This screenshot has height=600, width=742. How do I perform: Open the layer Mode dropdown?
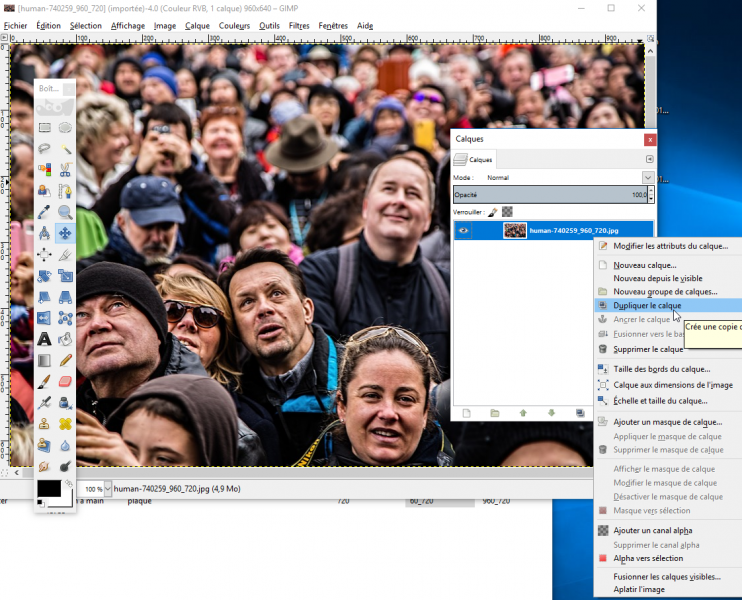point(648,177)
